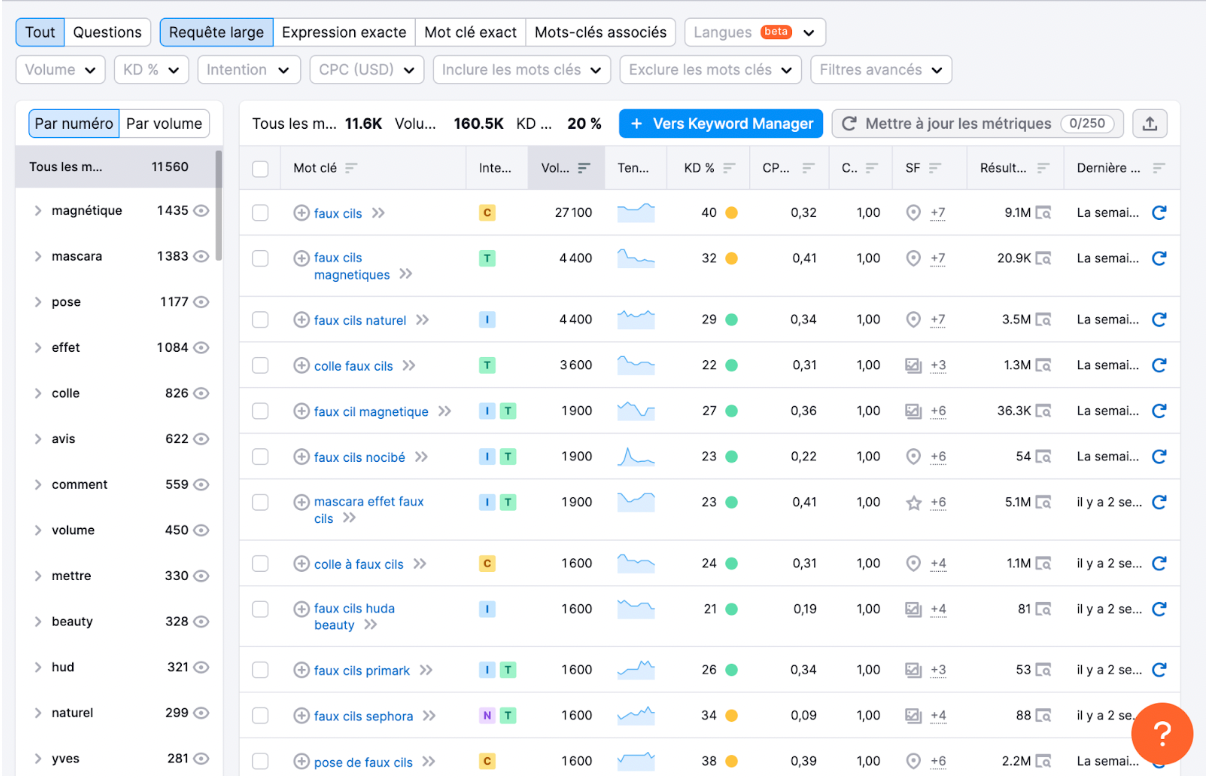
Task: Refresh metrics for faux cils nocibé row
Action: 1159,456
